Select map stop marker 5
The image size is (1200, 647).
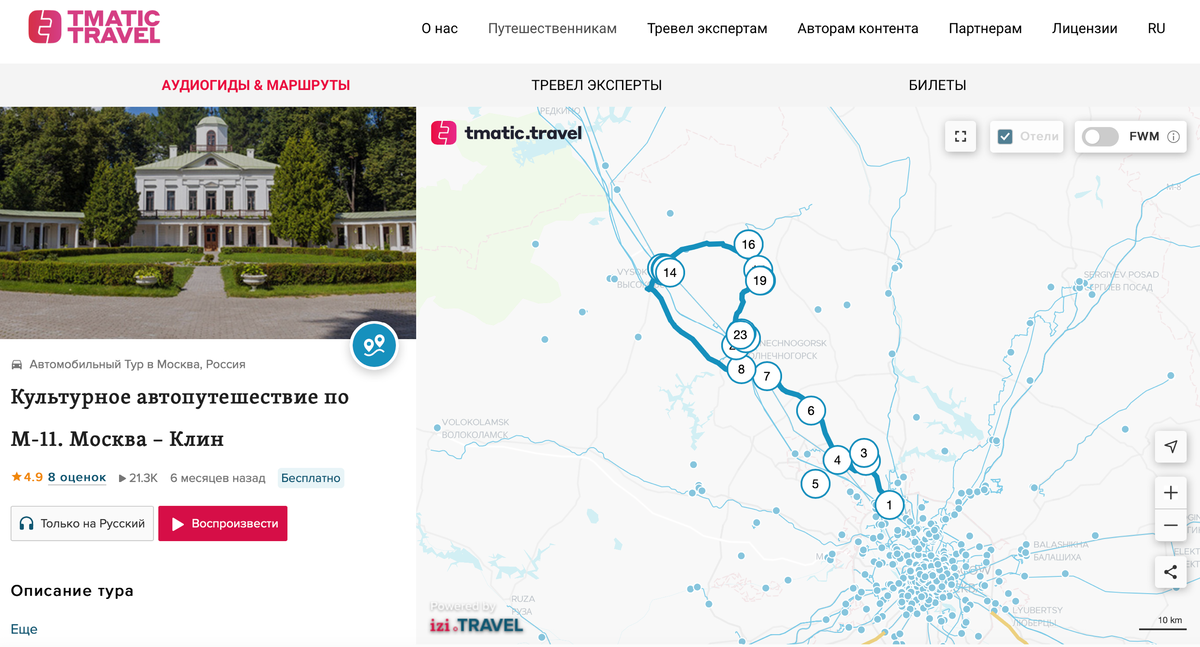(x=815, y=484)
